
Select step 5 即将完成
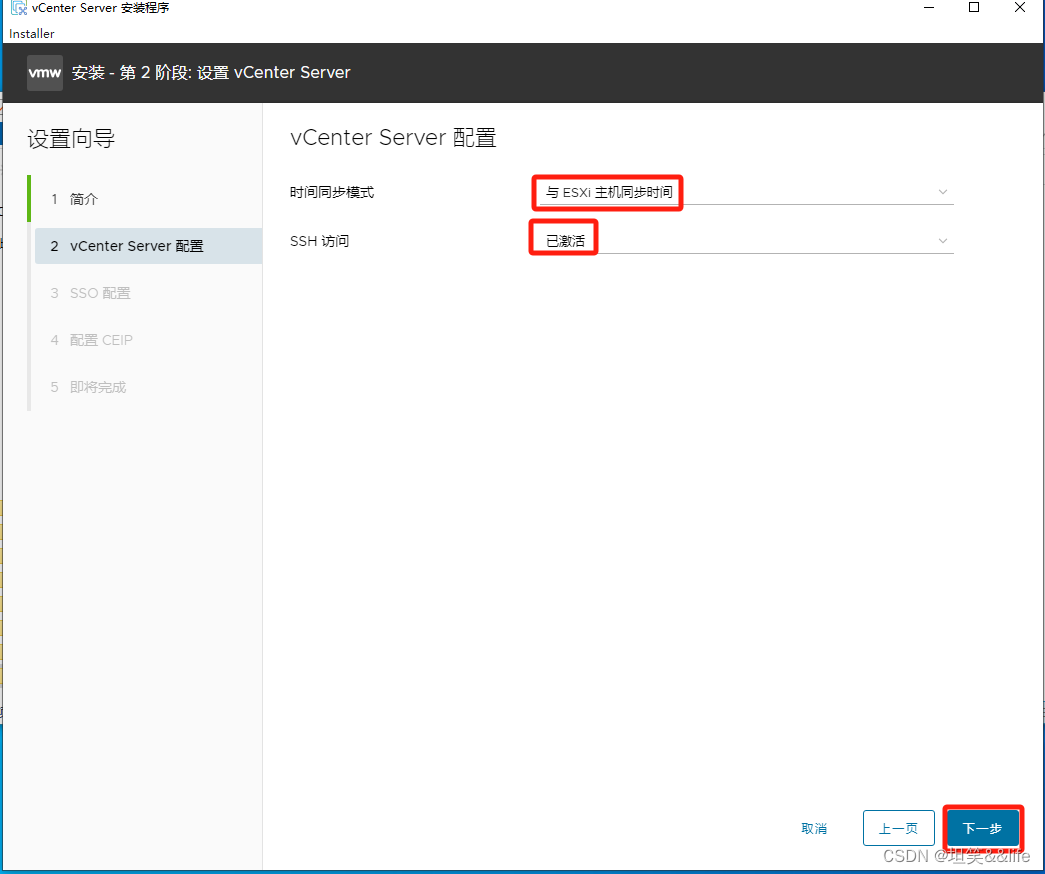point(148,387)
